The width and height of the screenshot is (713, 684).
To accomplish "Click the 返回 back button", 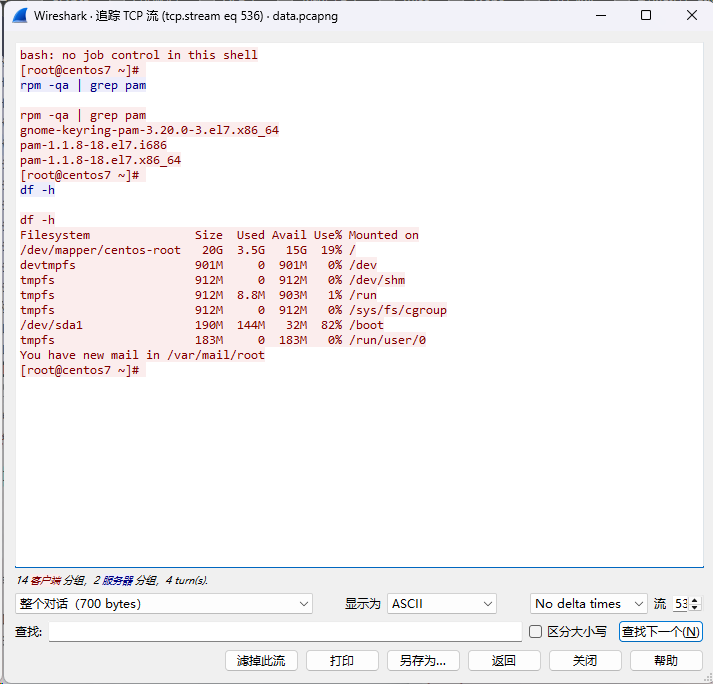I will [x=504, y=661].
